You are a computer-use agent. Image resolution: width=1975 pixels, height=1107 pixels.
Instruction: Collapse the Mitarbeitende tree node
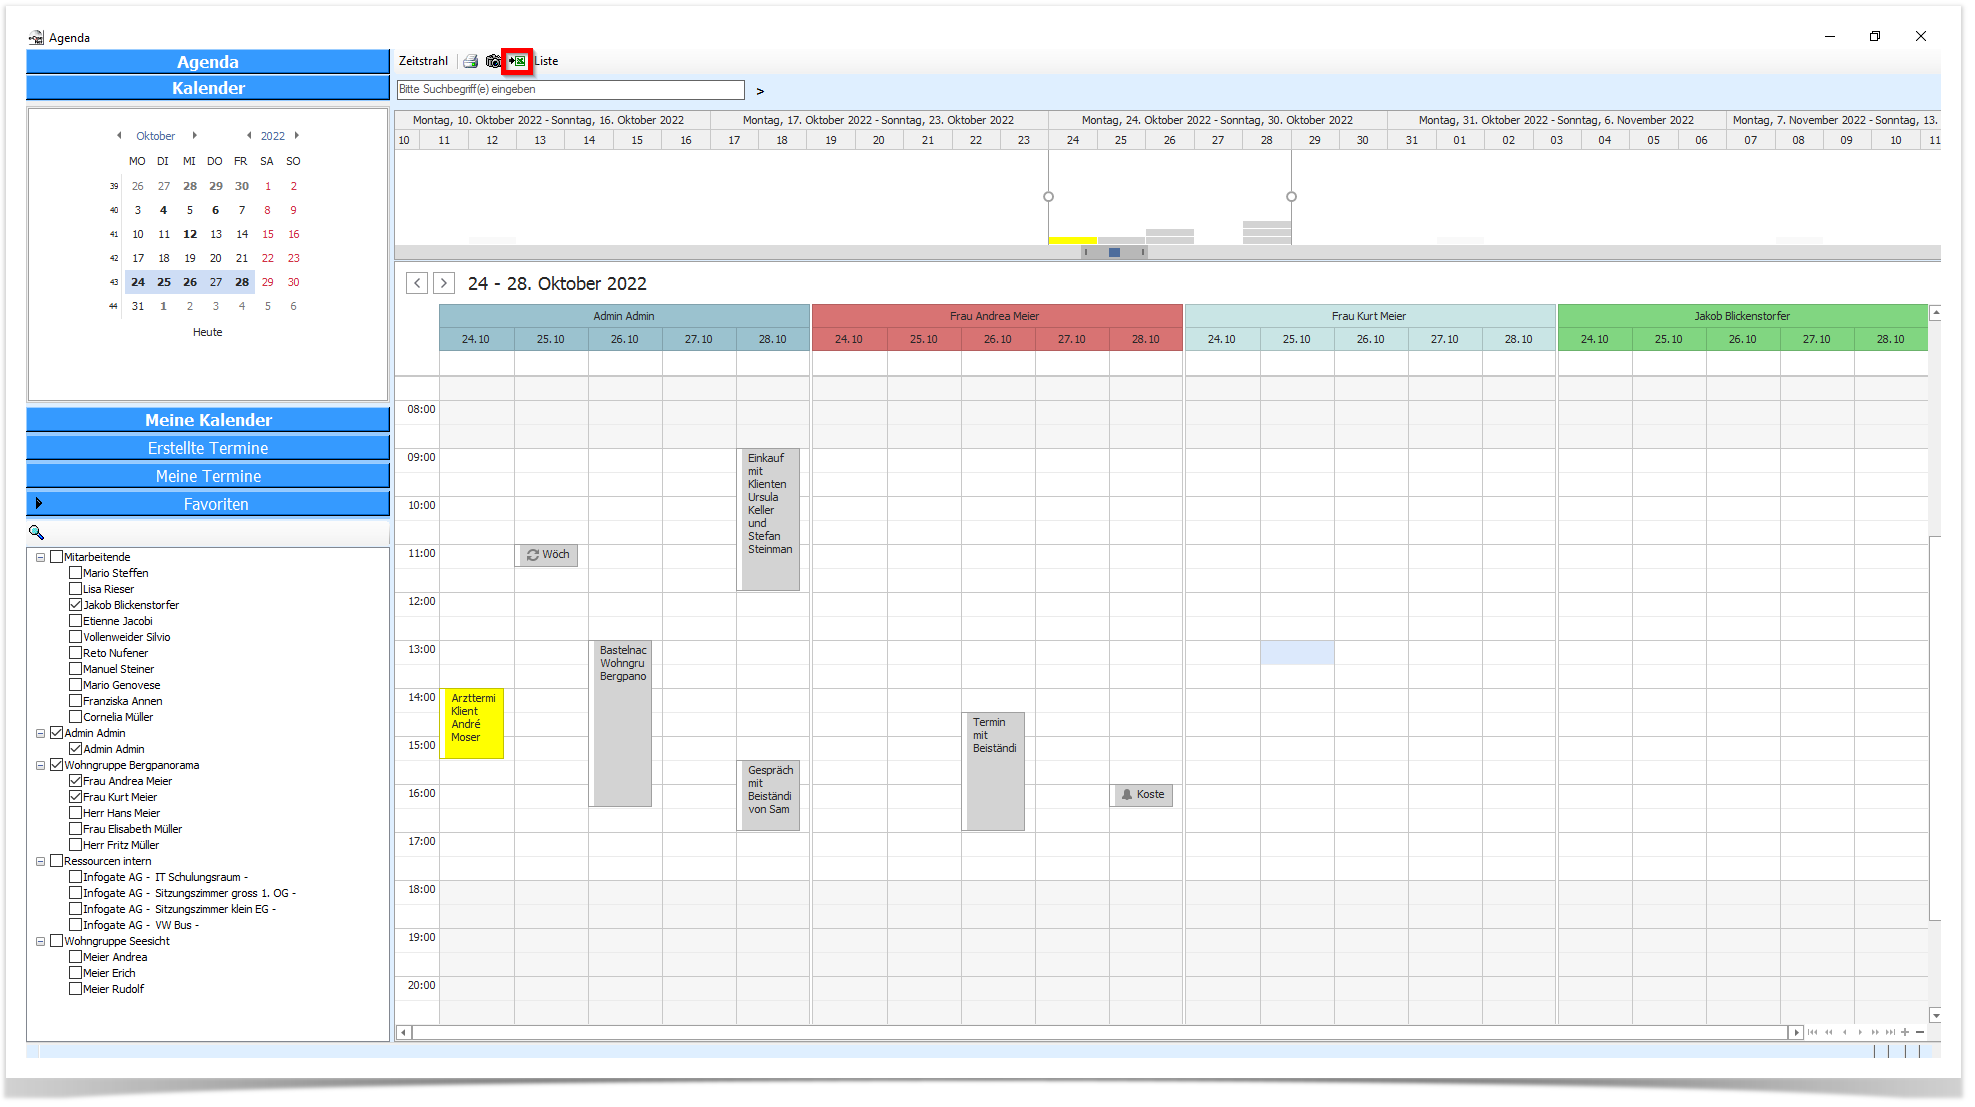click(41, 557)
